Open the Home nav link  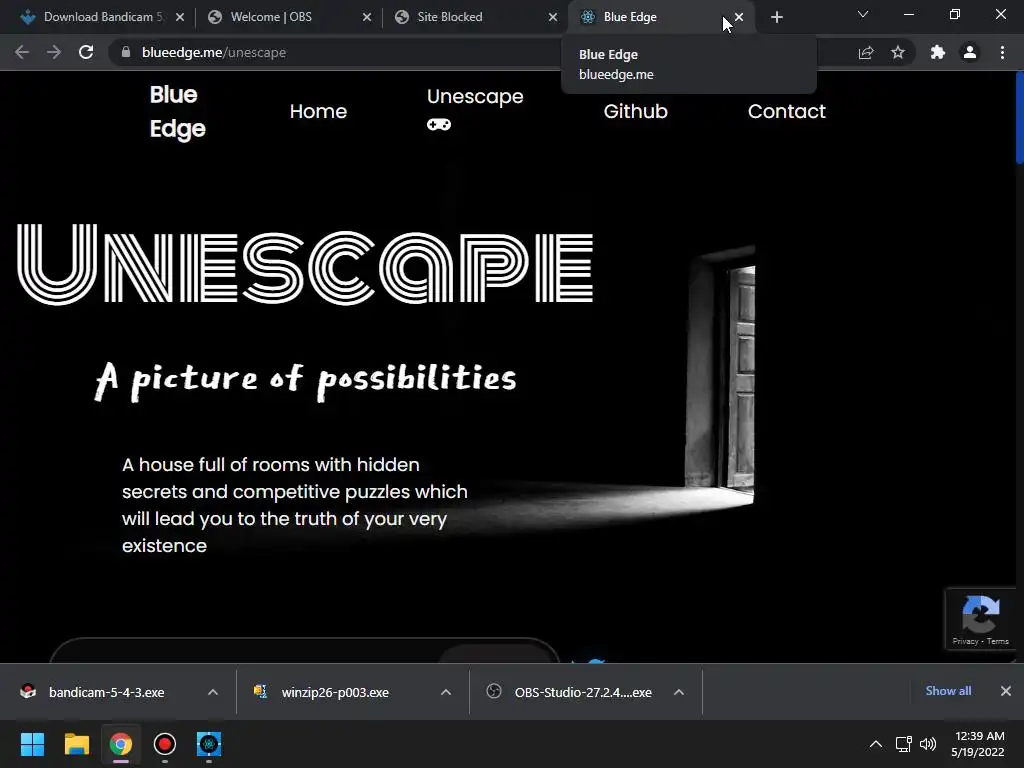click(x=318, y=112)
